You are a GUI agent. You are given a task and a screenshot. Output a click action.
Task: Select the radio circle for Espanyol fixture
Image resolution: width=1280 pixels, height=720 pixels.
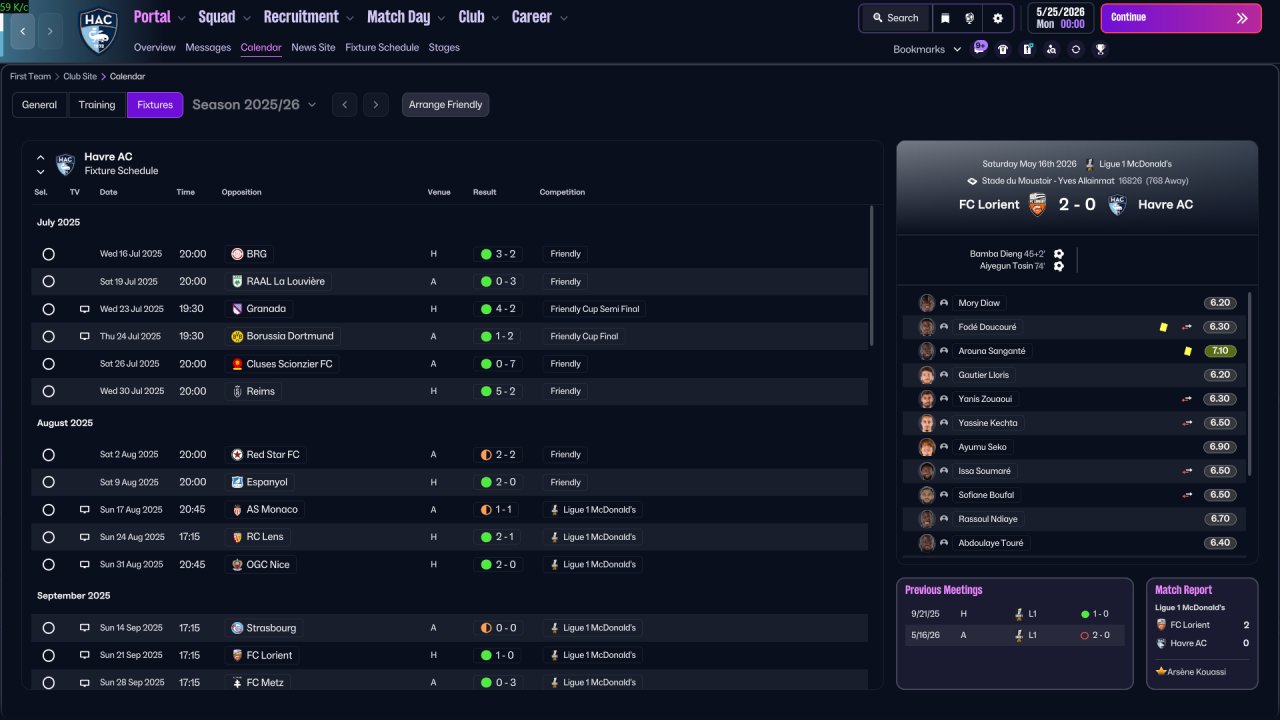(x=48, y=482)
